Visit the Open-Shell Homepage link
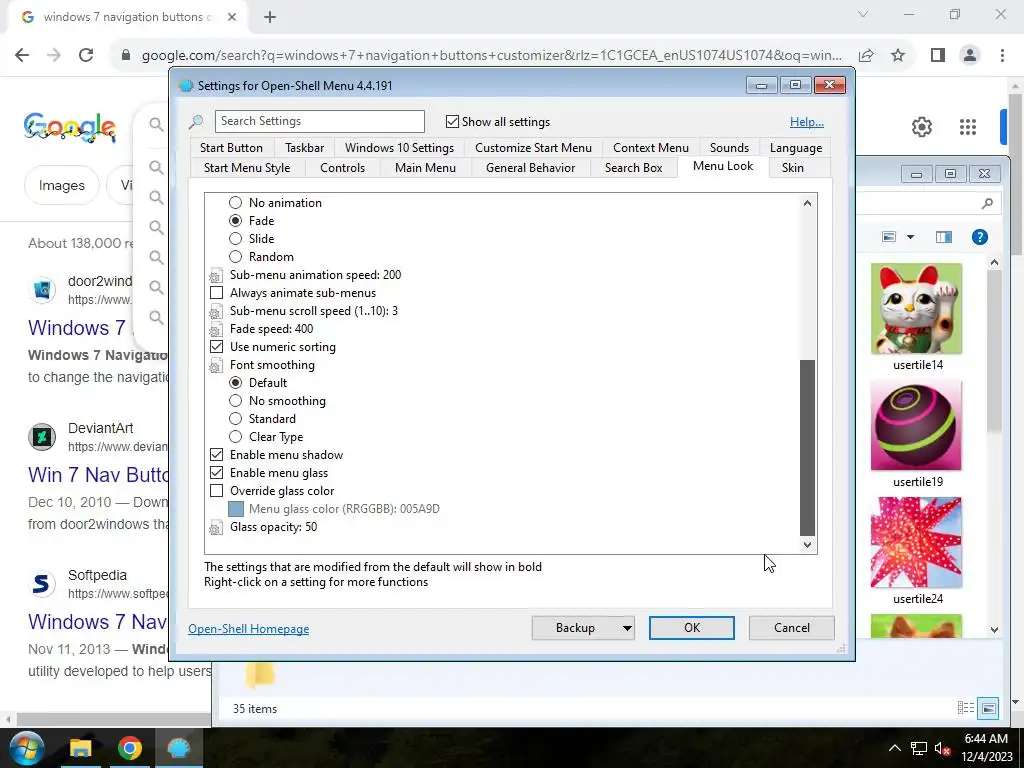Viewport: 1024px width, 768px height. (x=249, y=629)
